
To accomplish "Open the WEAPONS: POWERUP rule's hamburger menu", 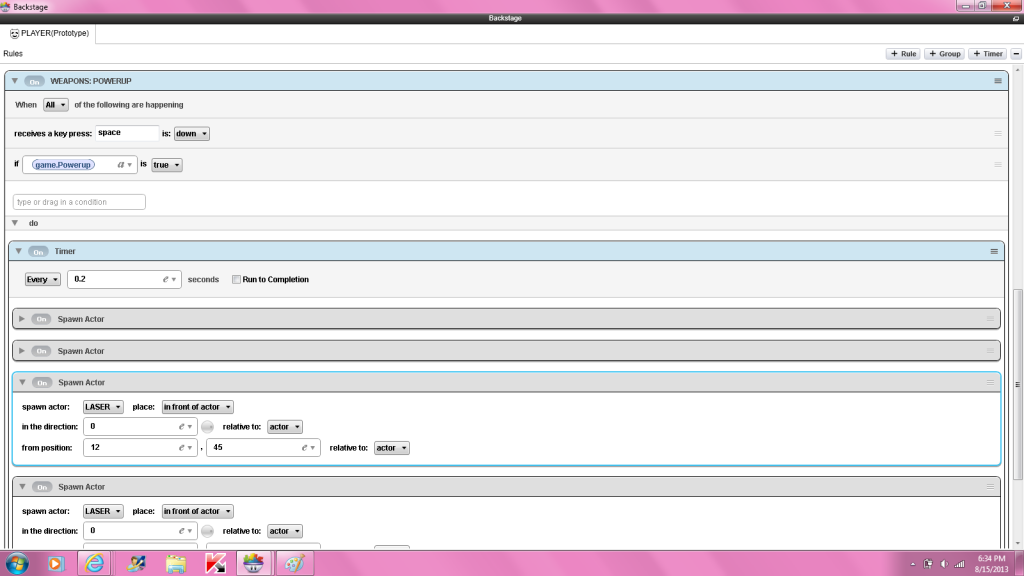I will (x=997, y=80).
